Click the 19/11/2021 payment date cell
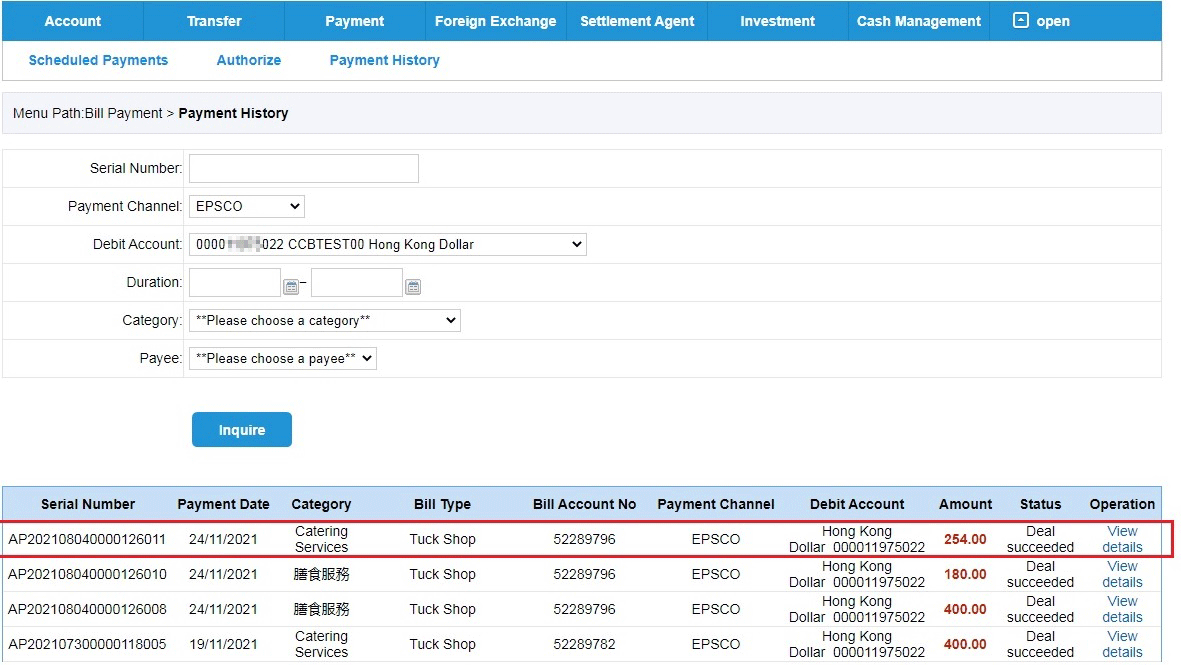This screenshot has height=665, width=1181. click(x=223, y=644)
